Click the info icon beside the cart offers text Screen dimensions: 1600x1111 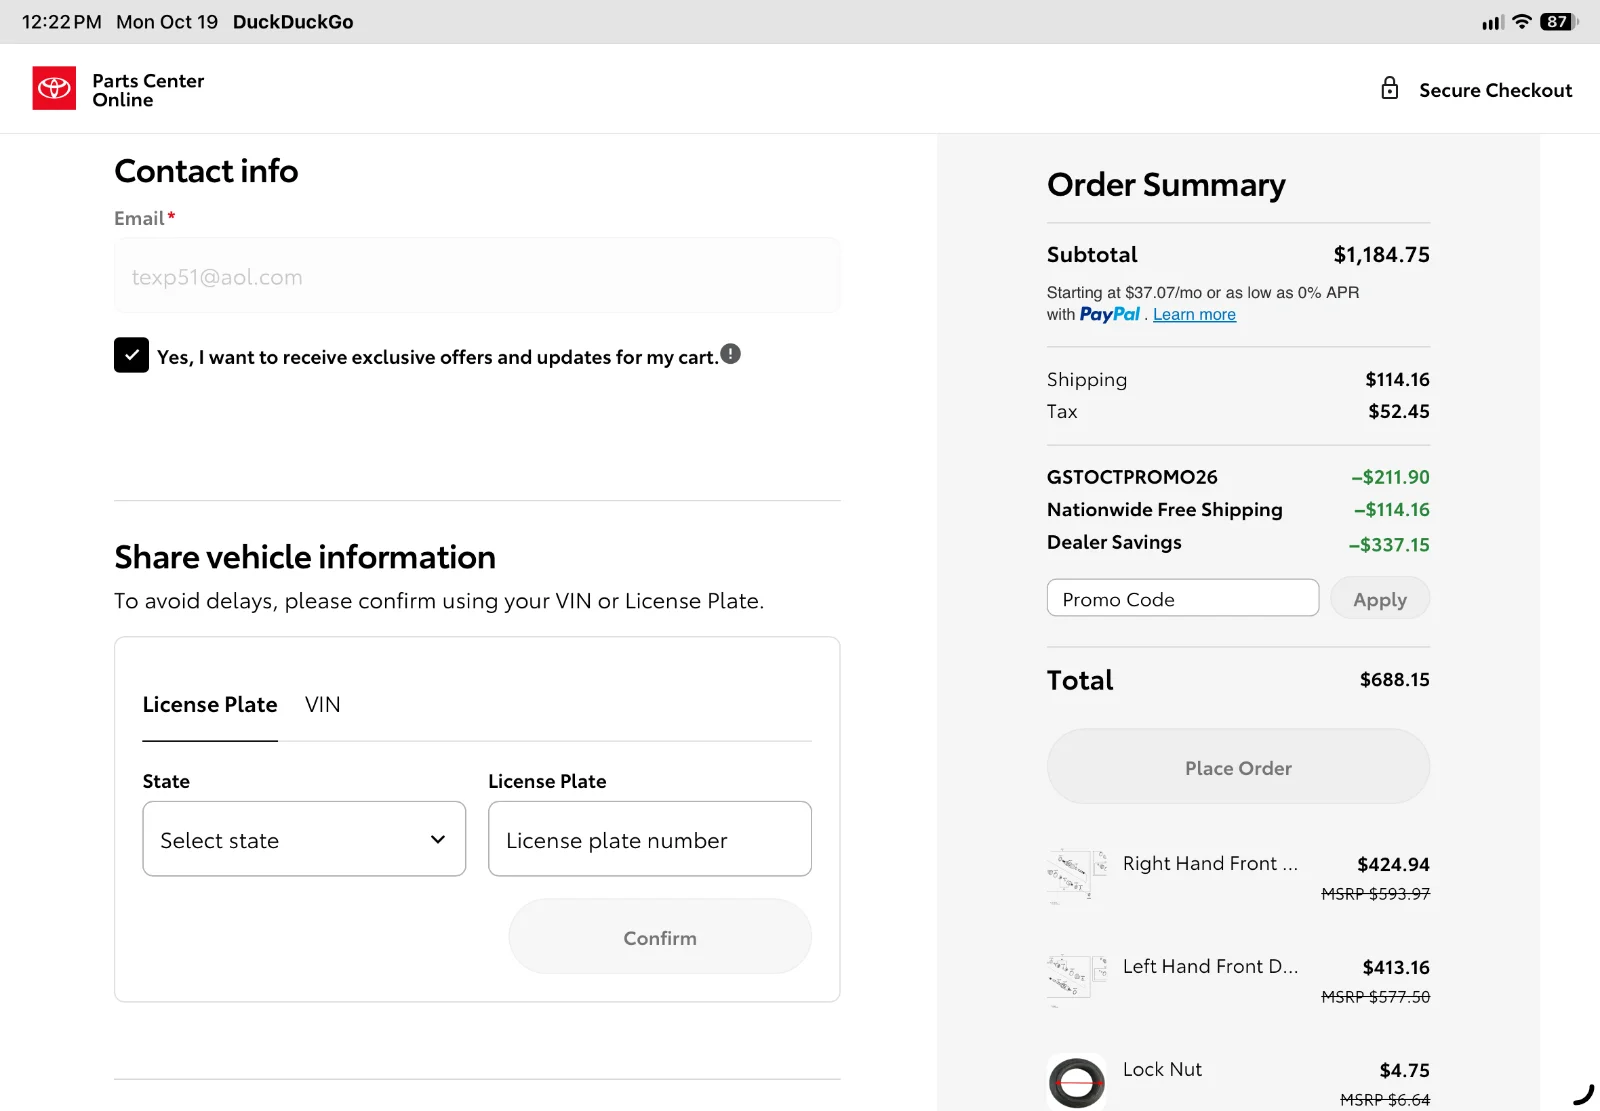(731, 354)
